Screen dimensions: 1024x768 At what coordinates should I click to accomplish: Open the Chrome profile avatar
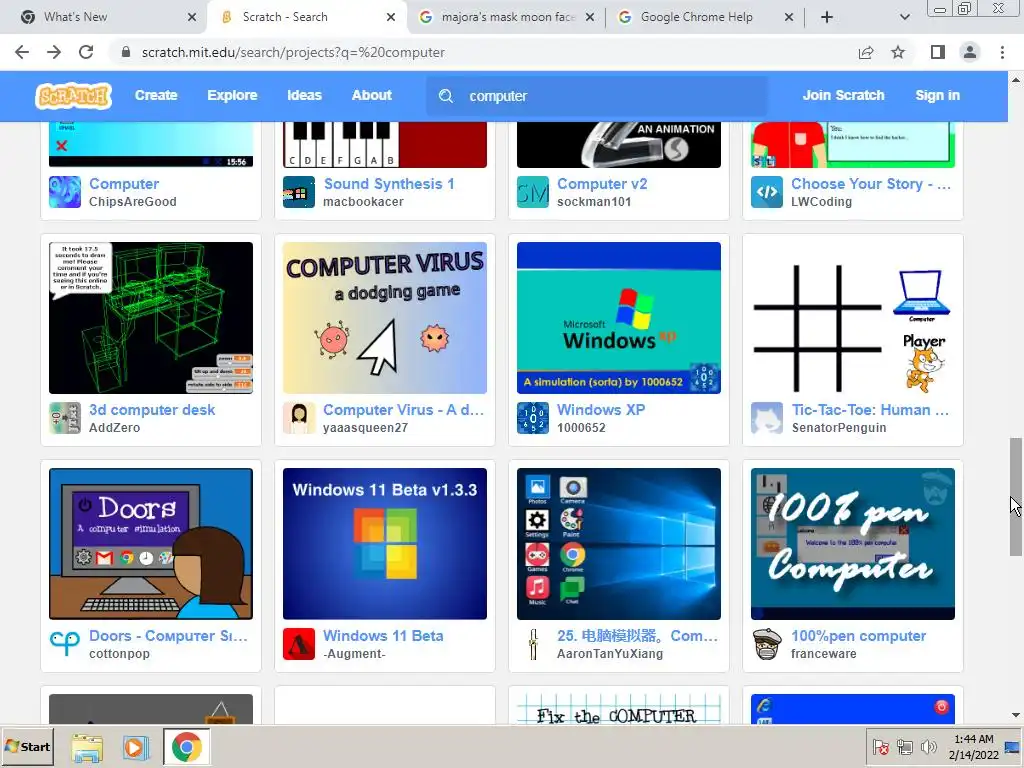970,52
